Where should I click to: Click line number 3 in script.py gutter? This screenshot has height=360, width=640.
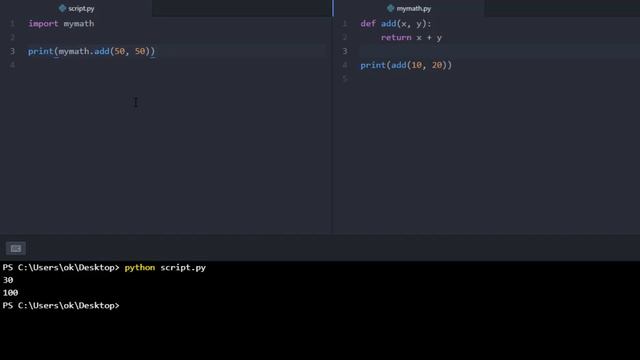[12, 51]
